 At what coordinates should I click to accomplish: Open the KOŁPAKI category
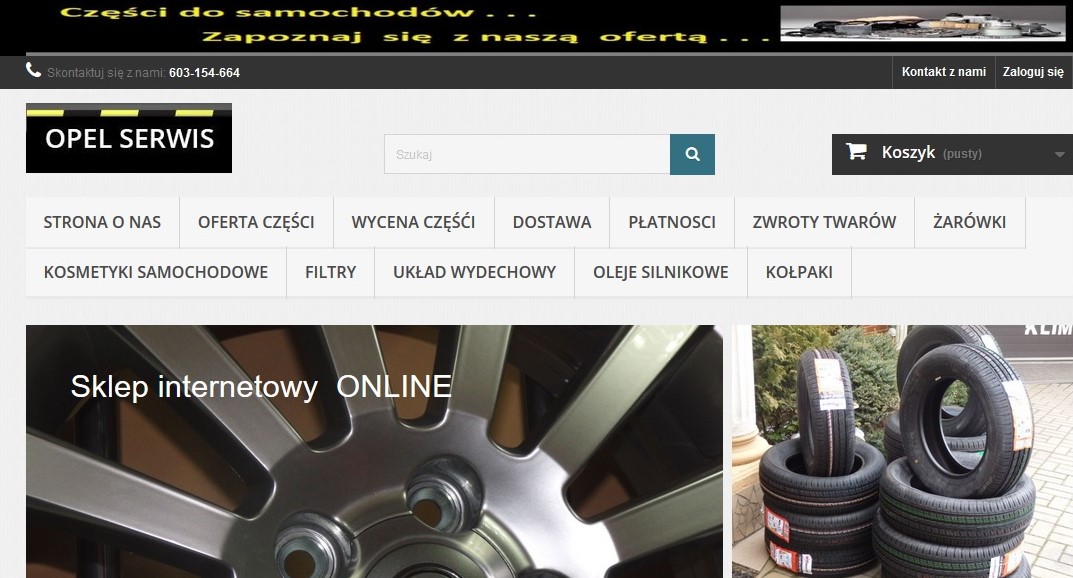799,272
